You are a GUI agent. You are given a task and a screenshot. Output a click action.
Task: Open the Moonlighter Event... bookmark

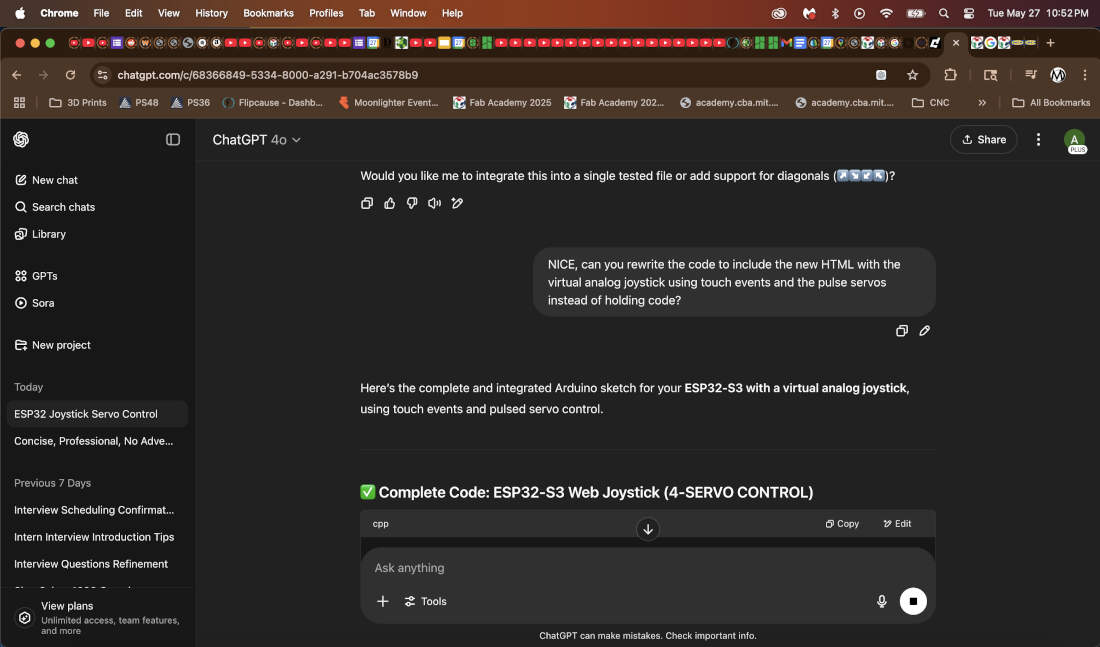pyautogui.click(x=388, y=102)
